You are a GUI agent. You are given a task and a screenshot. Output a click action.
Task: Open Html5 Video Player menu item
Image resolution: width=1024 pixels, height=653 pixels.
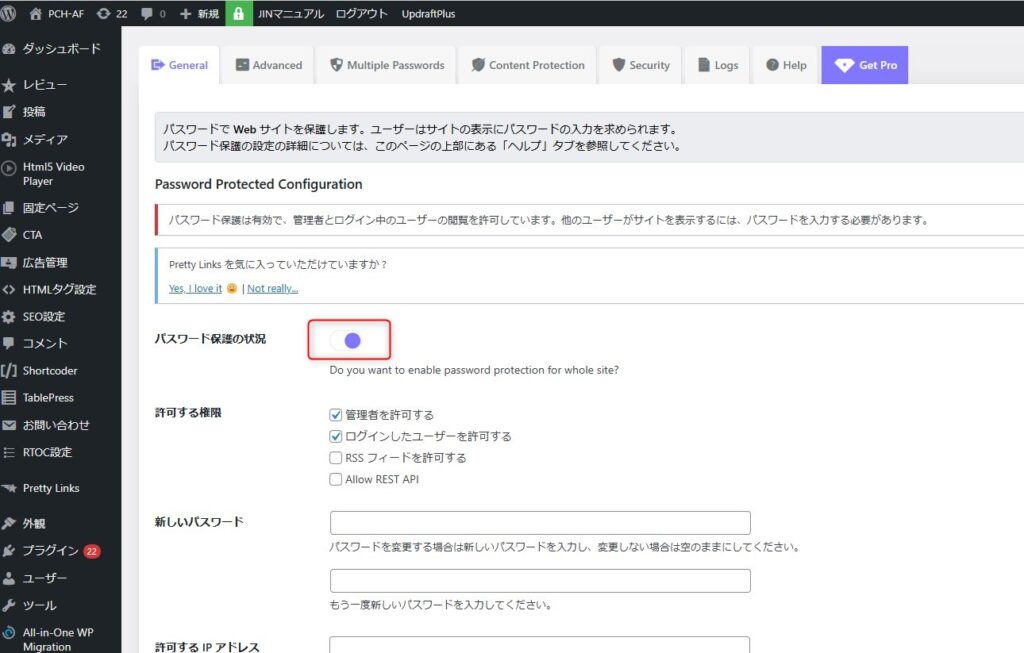point(52,174)
